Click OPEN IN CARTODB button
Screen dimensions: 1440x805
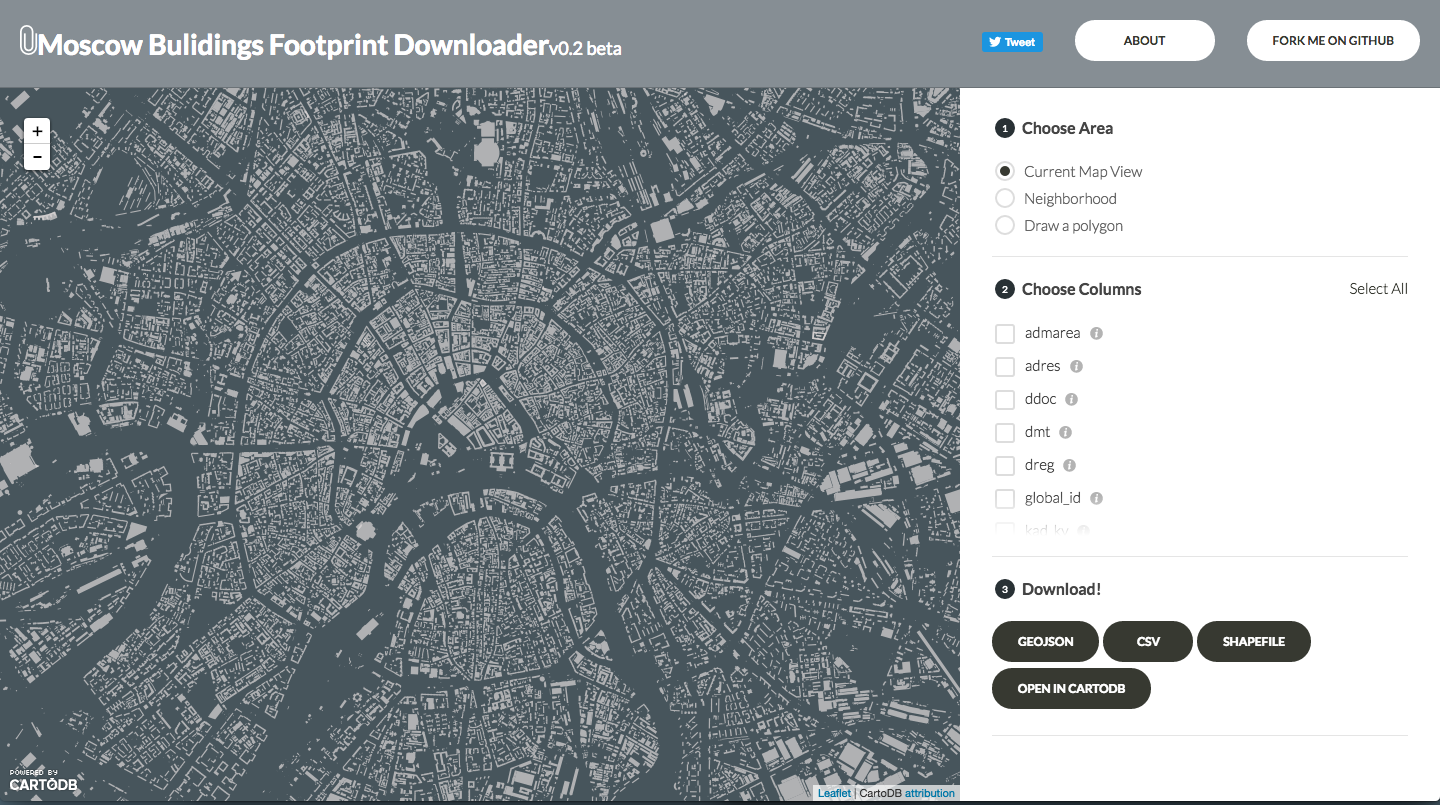[x=1071, y=688]
